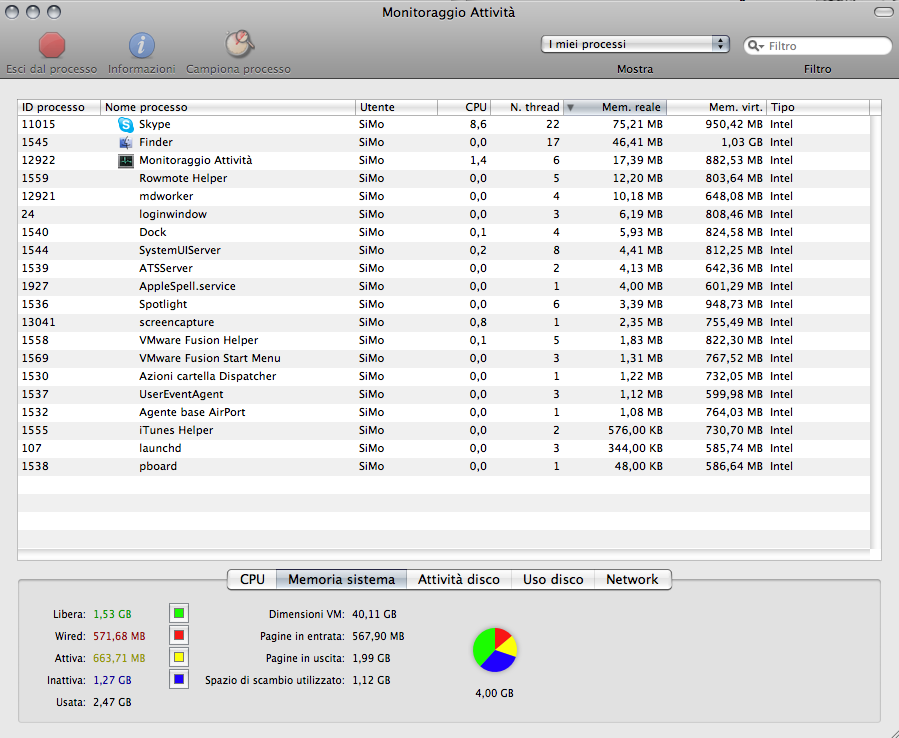This screenshot has height=738, width=899.
Task: Click the Spazio di scambio utilizzato value
Action: click(371, 680)
